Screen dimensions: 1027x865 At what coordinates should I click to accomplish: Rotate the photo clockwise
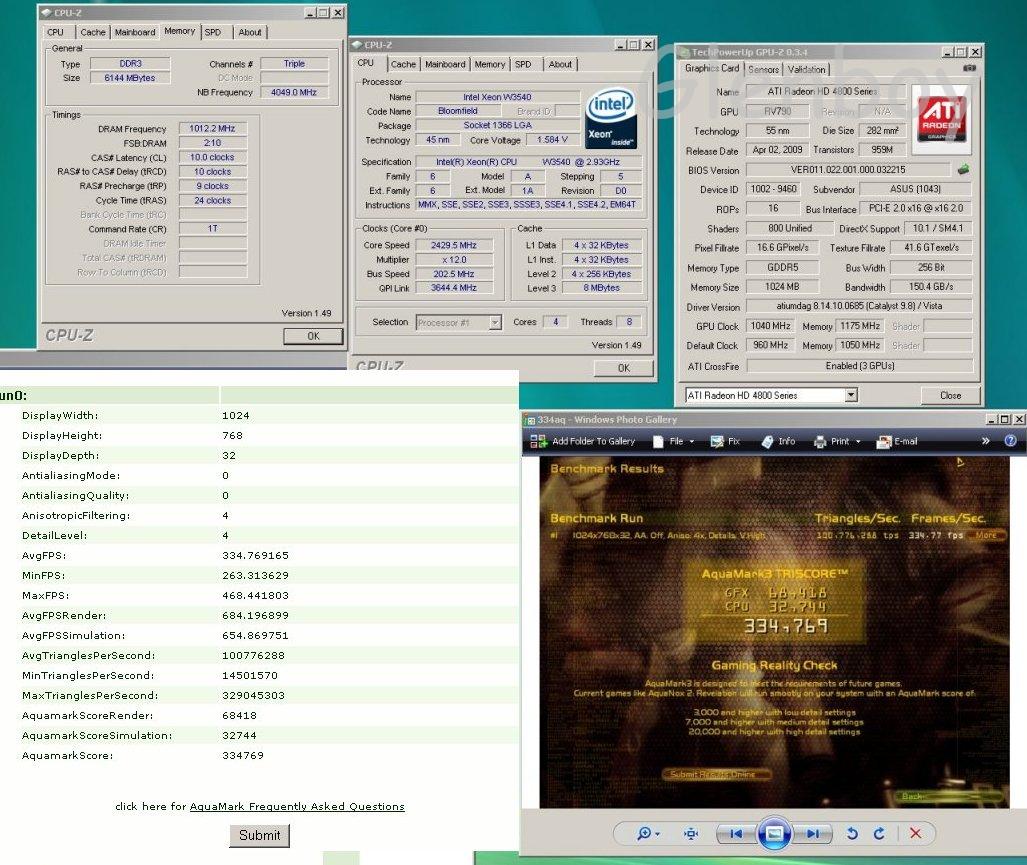click(879, 833)
